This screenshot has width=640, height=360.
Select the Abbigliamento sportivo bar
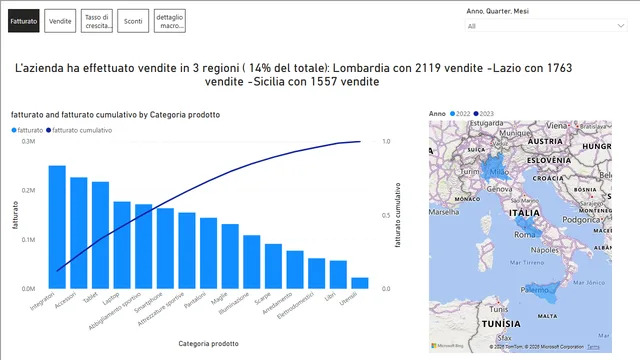pos(144,246)
